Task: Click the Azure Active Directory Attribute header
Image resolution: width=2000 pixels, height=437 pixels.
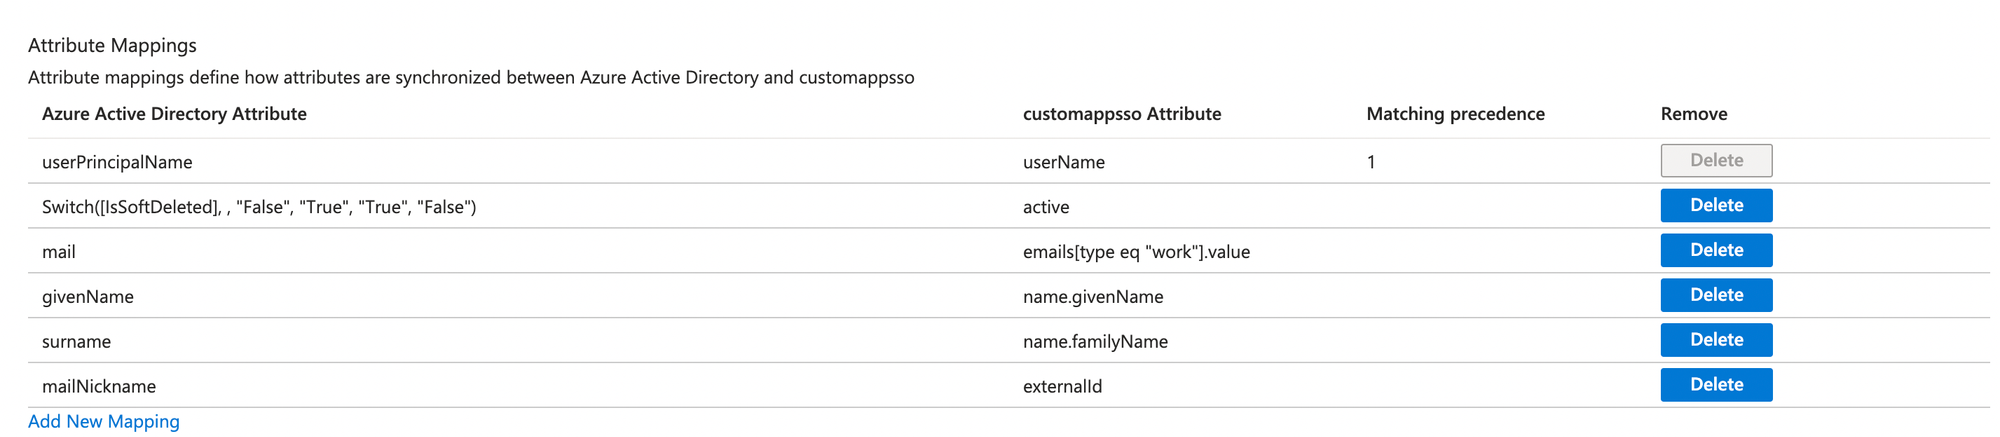Action: click(x=174, y=114)
